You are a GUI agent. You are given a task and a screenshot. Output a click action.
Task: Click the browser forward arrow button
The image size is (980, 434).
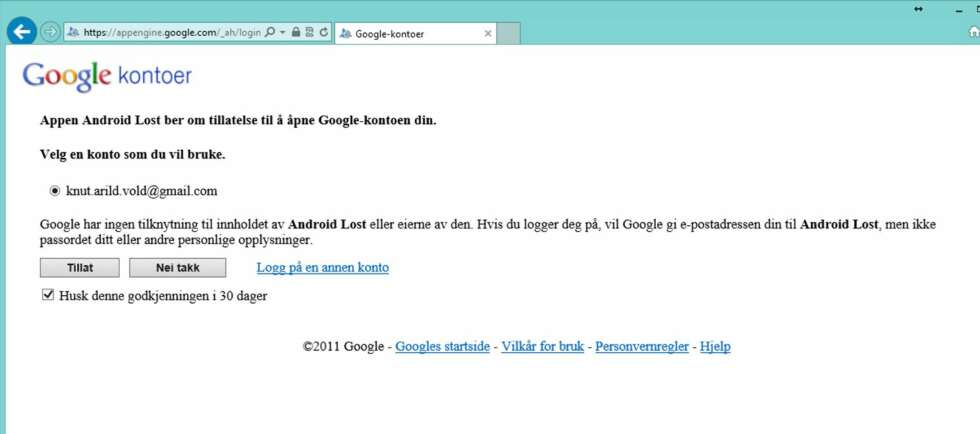[x=50, y=32]
